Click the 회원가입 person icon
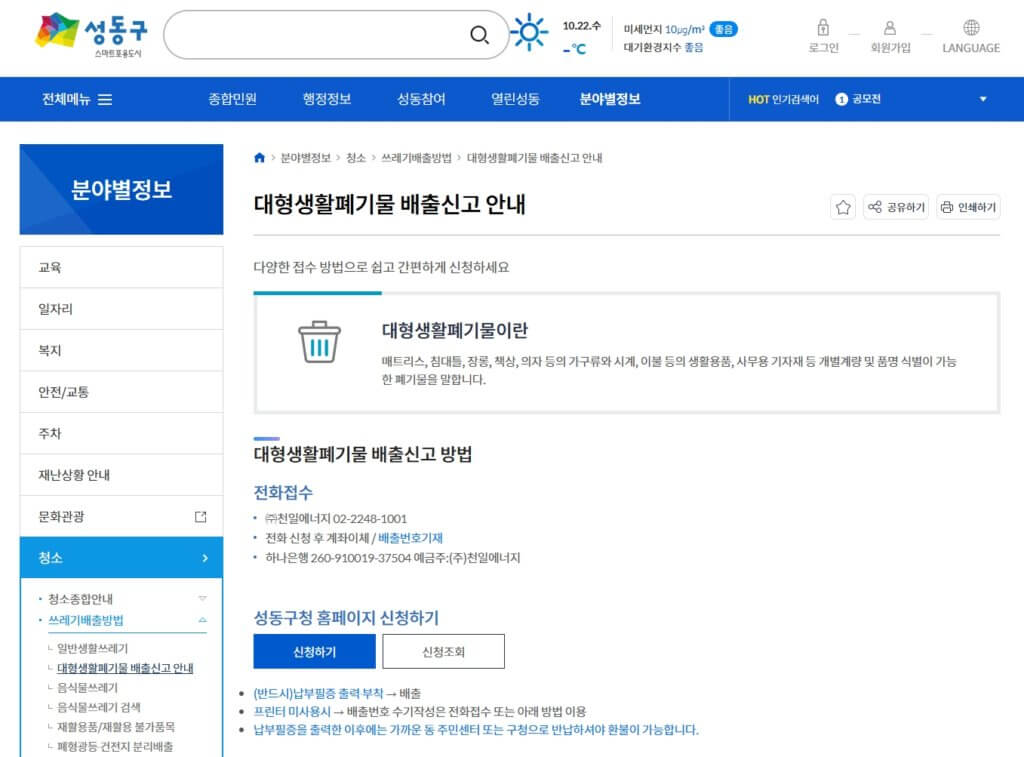This screenshot has height=757, width=1024. click(889, 28)
